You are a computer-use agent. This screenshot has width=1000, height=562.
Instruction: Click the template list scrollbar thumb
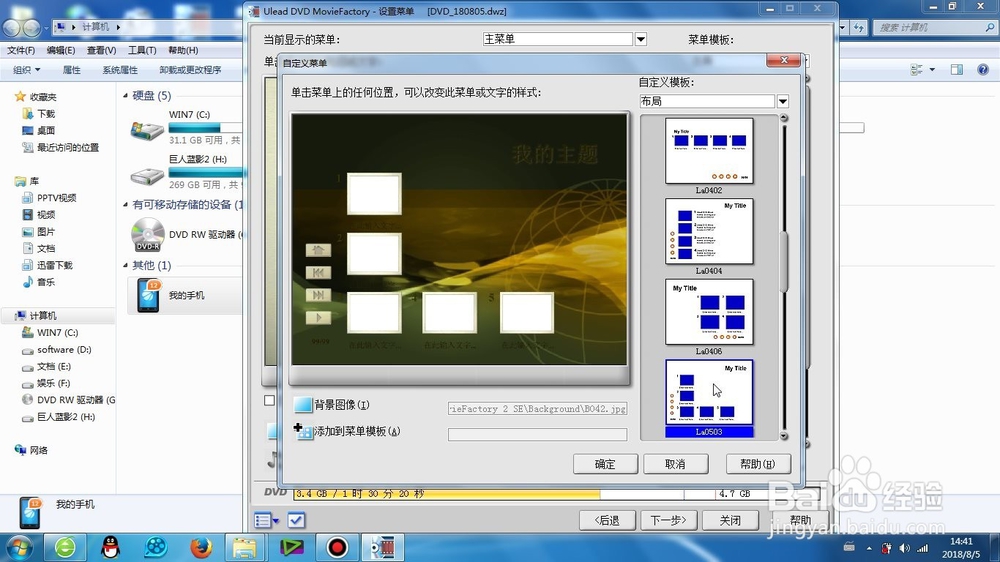[x=784, y=262]
